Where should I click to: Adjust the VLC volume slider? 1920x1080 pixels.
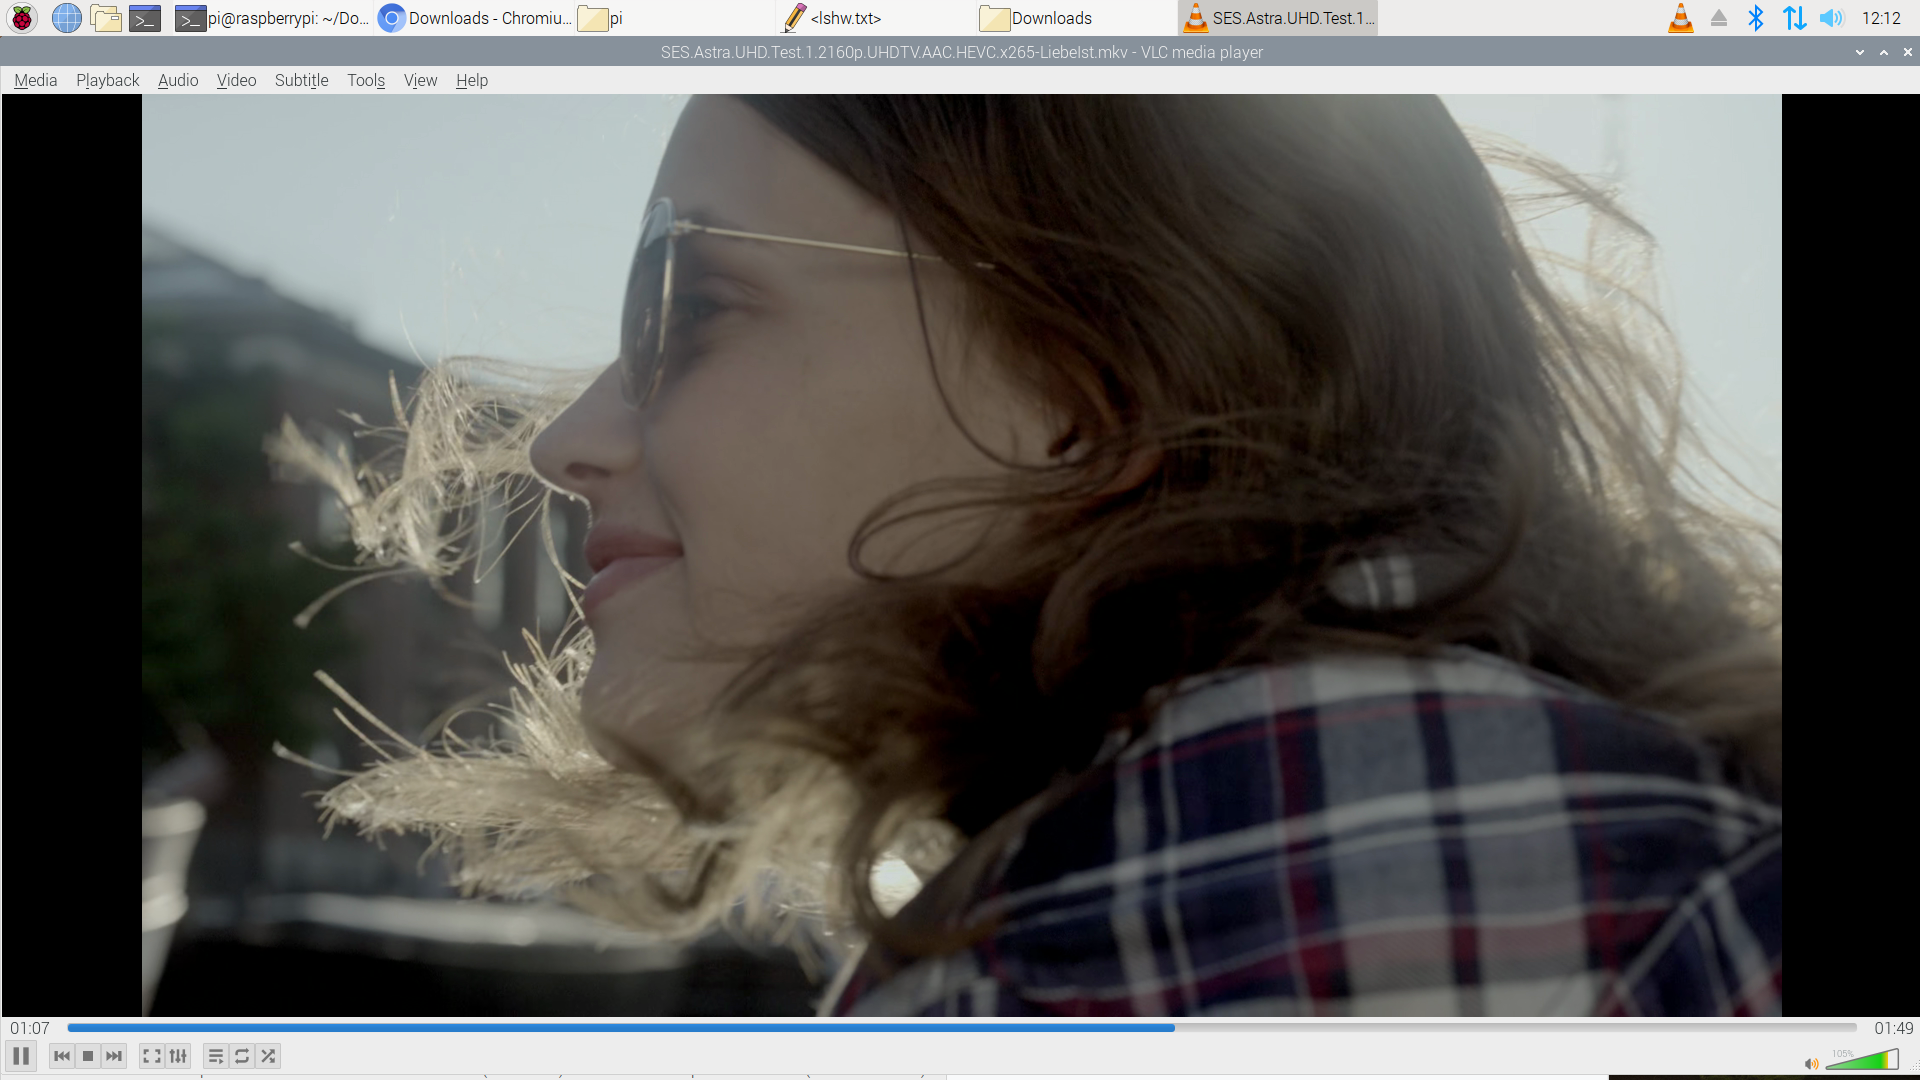(1861, 1061)
